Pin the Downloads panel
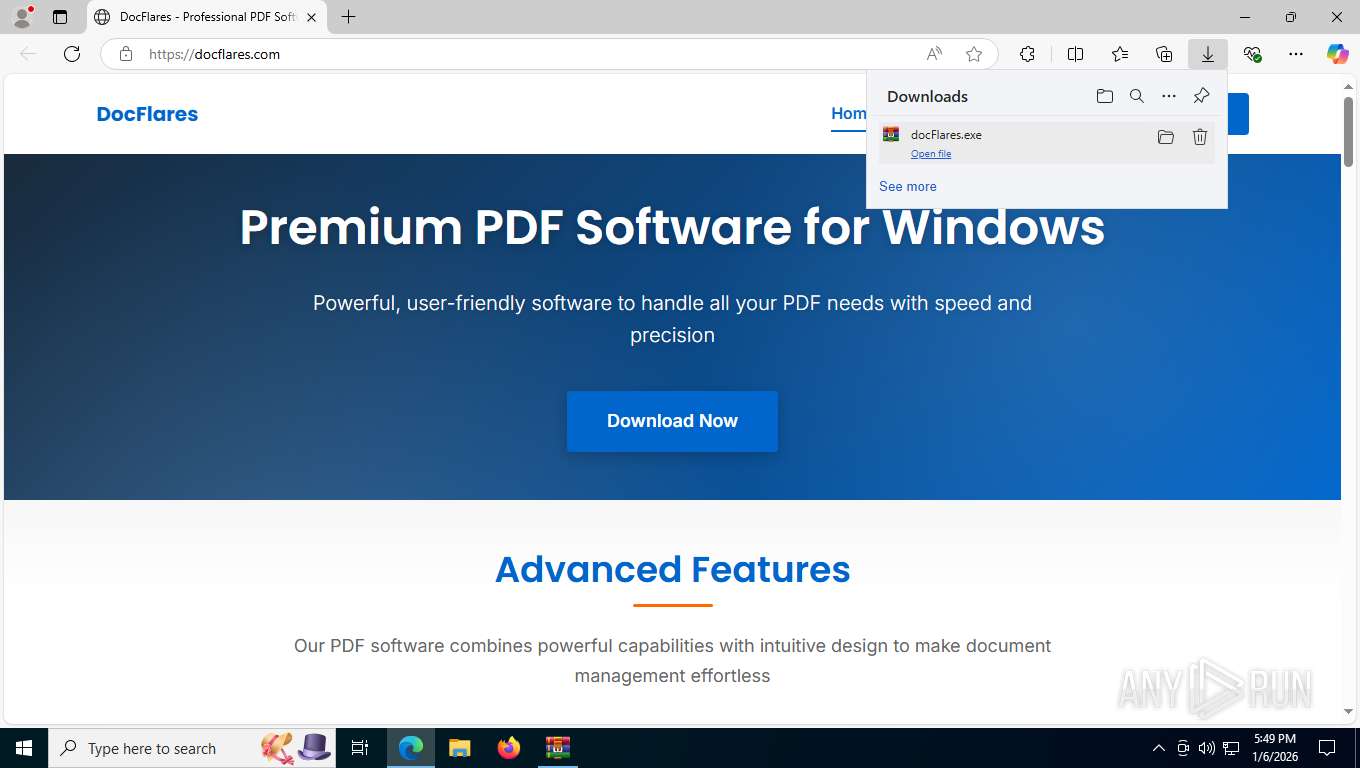 click(1201, 96)
